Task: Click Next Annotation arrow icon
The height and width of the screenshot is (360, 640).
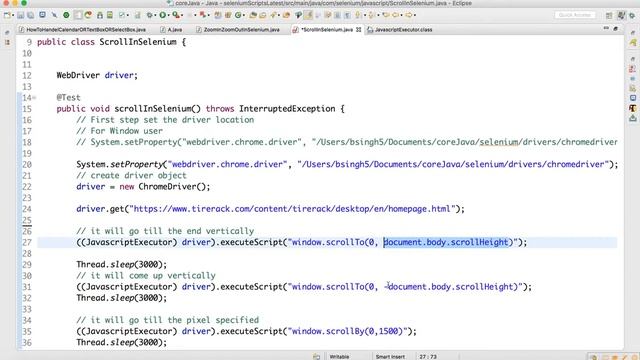Action: tap(357, 15)
